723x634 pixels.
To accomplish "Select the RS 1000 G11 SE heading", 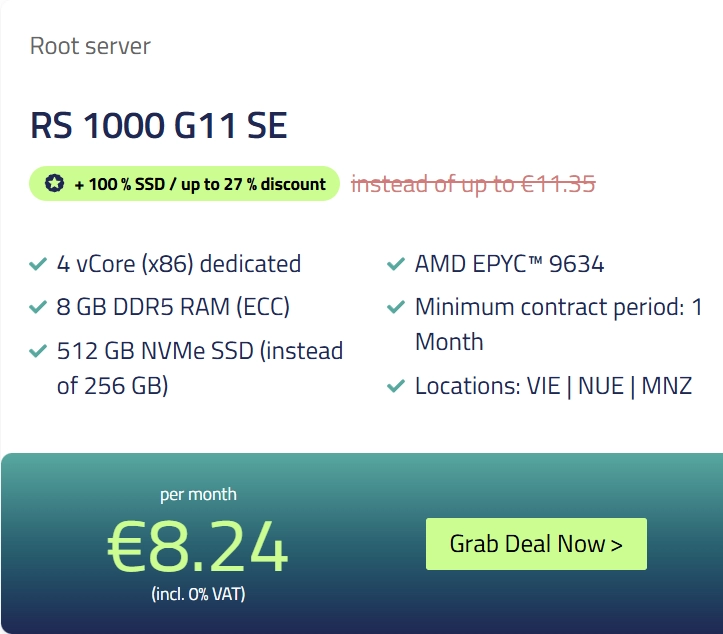I will (x=159, y=125).
